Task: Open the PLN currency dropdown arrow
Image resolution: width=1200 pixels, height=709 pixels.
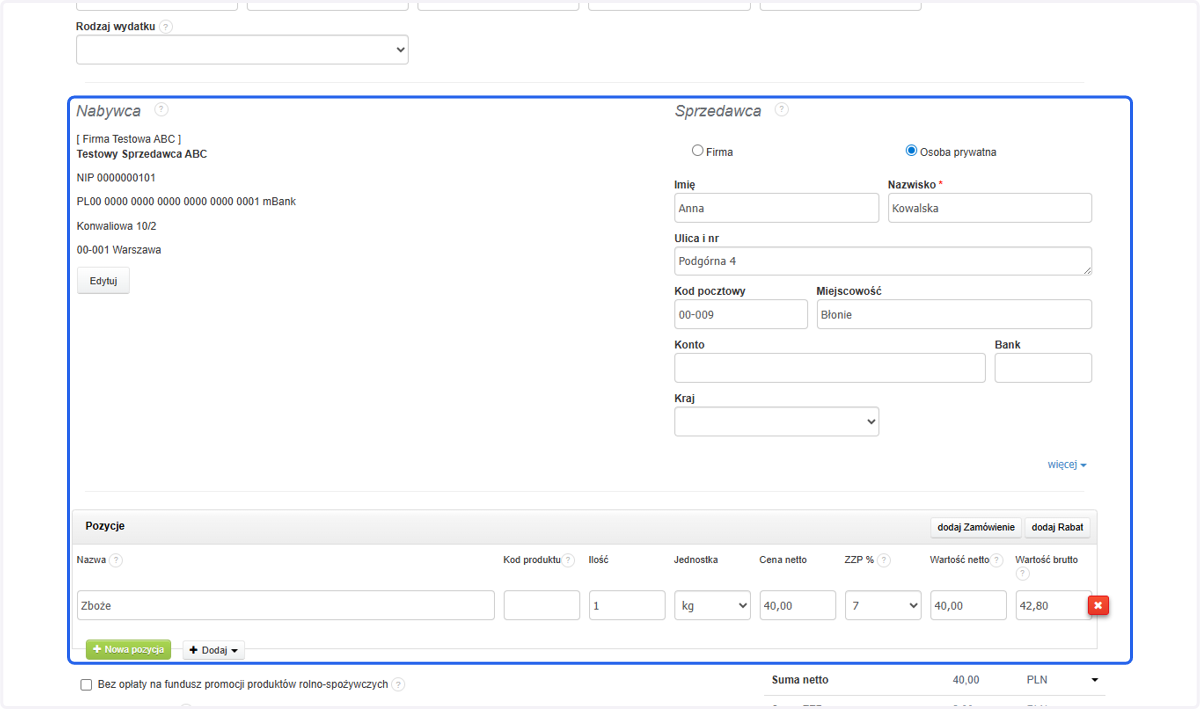Action: coord(1095,680)
